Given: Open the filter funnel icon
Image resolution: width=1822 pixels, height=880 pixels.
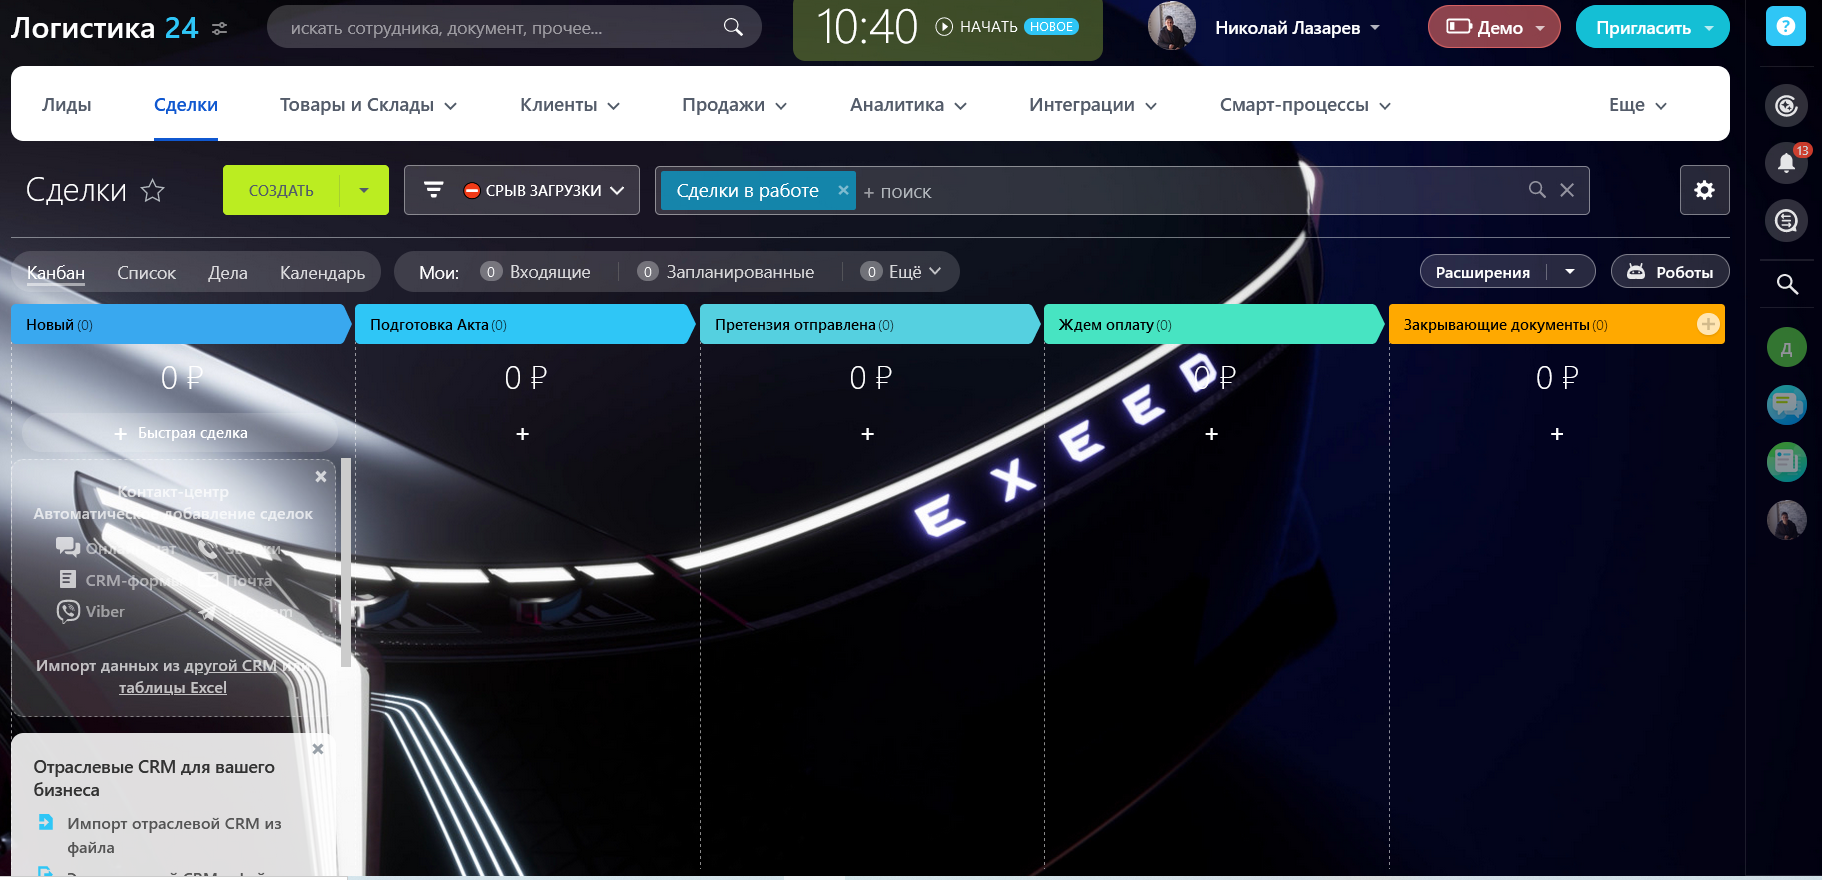Looking at the screenshot, I should (x=433, y=190).
